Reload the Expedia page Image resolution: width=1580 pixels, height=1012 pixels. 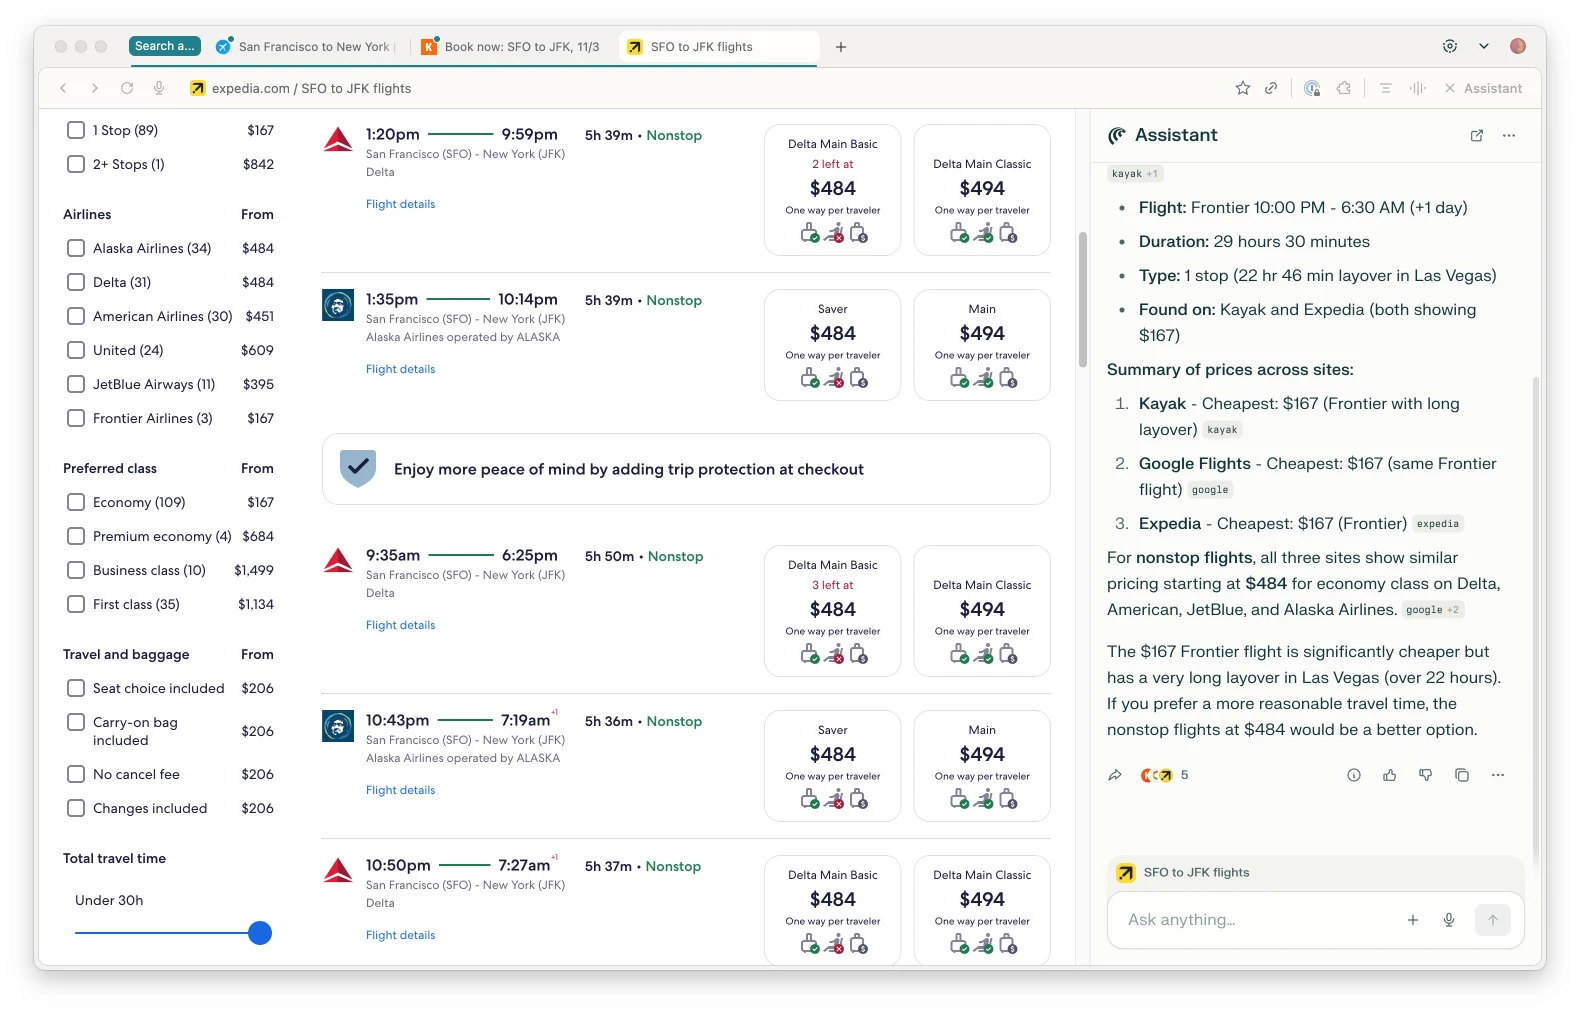[127, 88]
